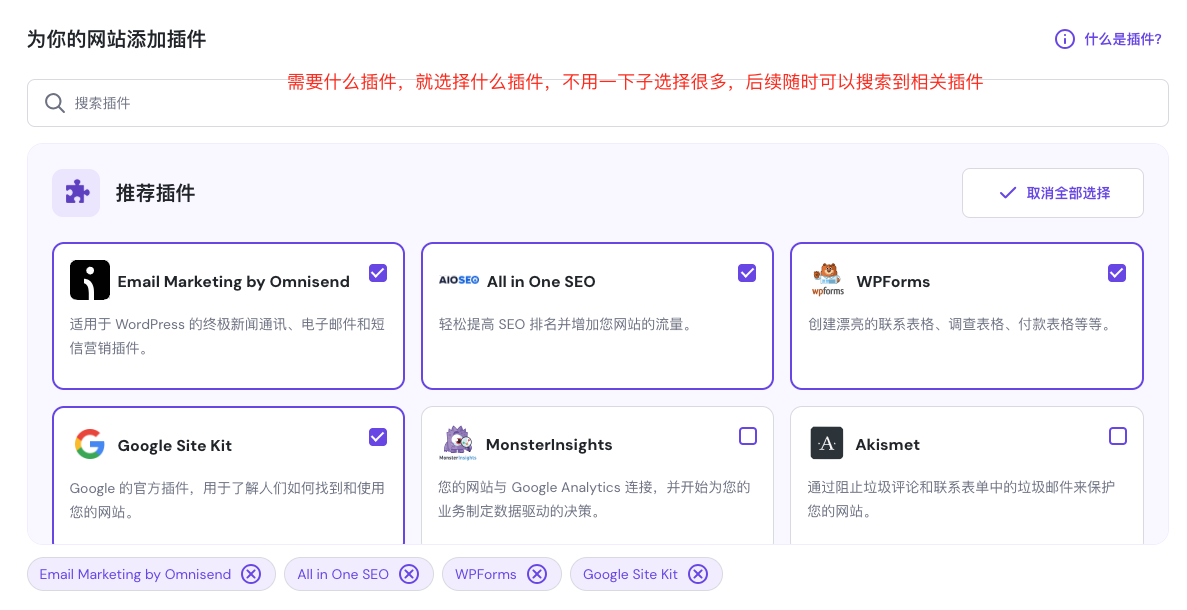Open the 什么是插件? help link
Image resolution: width=1187 pixels, height=610 pixels.
coord(1122,39)
